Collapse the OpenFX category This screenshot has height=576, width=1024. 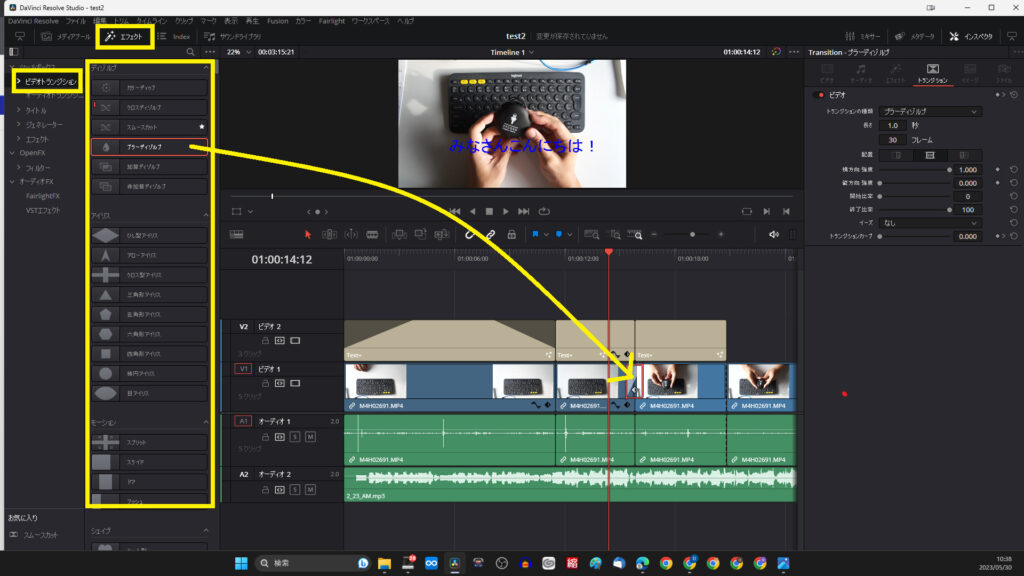click(12, 153)
